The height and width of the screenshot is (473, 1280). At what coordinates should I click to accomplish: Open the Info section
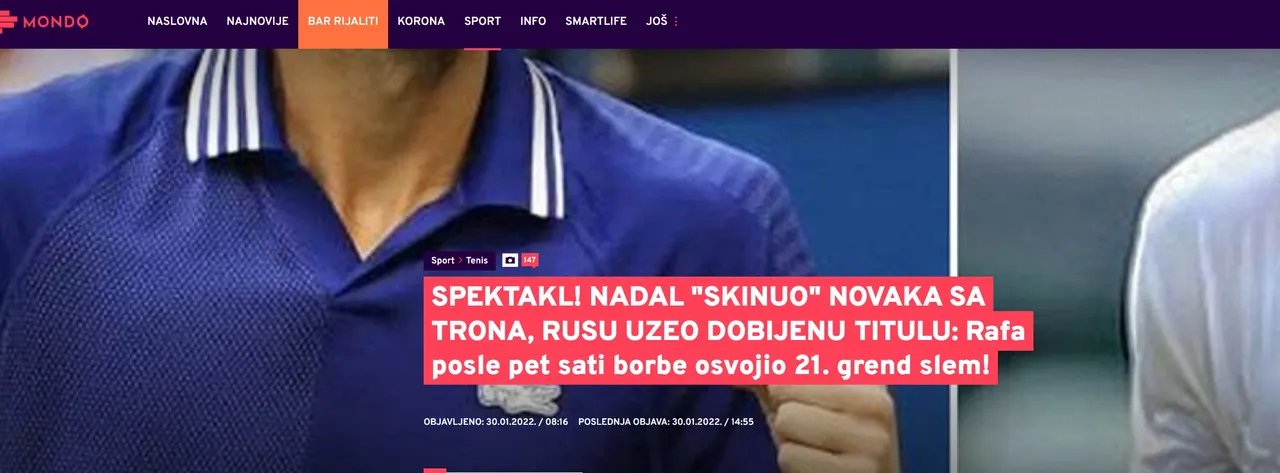(x=533, y=21)
